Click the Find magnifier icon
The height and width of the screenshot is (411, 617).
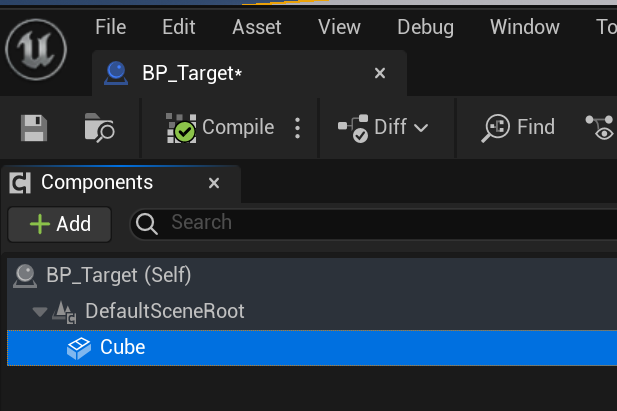pos(495,128)
